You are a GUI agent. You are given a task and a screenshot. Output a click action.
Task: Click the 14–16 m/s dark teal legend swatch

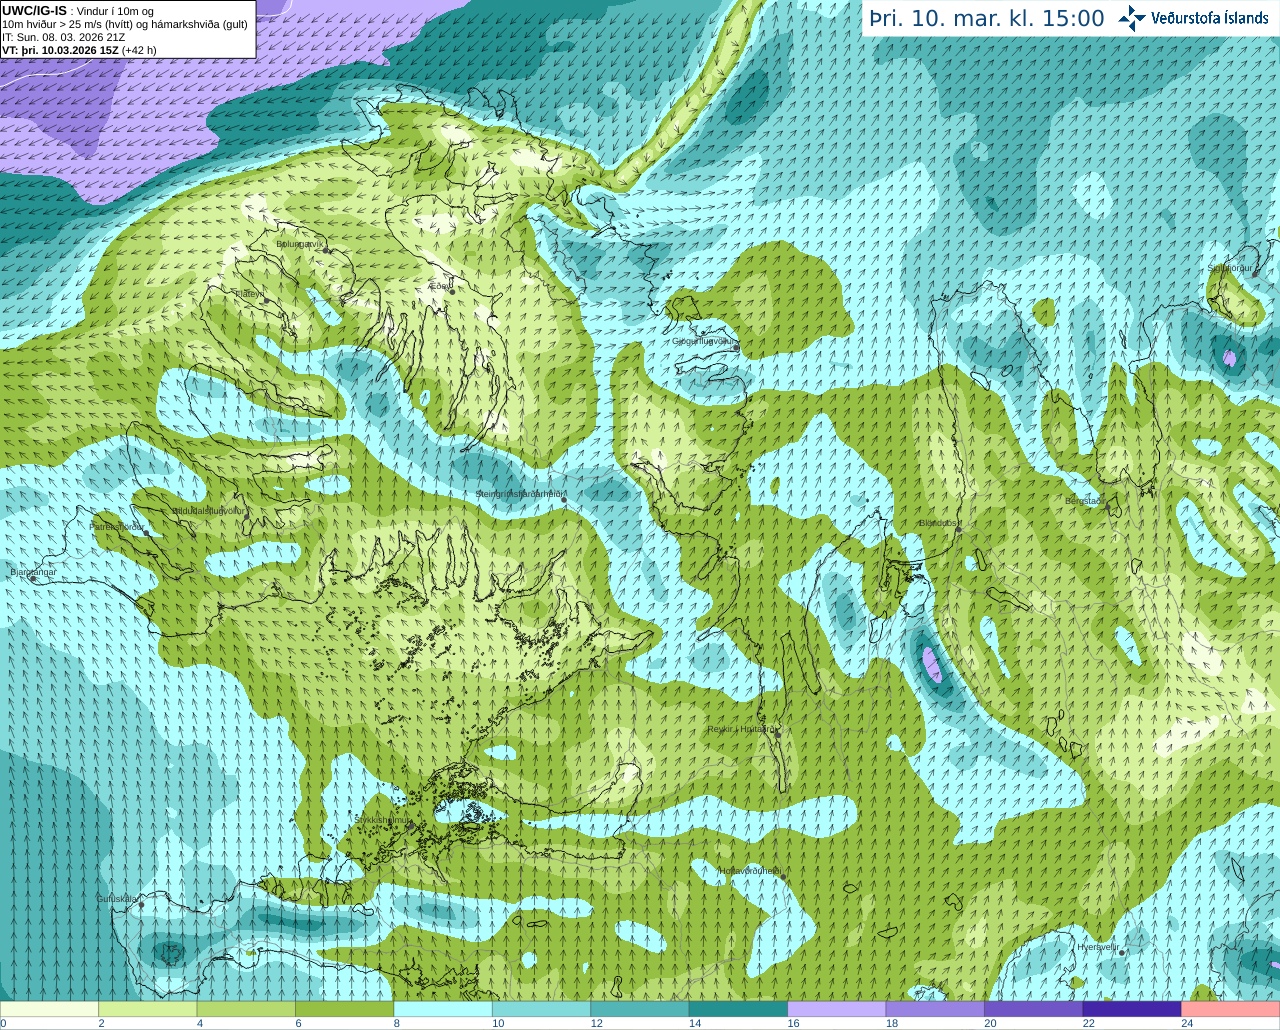click(x=738, y=1009)
